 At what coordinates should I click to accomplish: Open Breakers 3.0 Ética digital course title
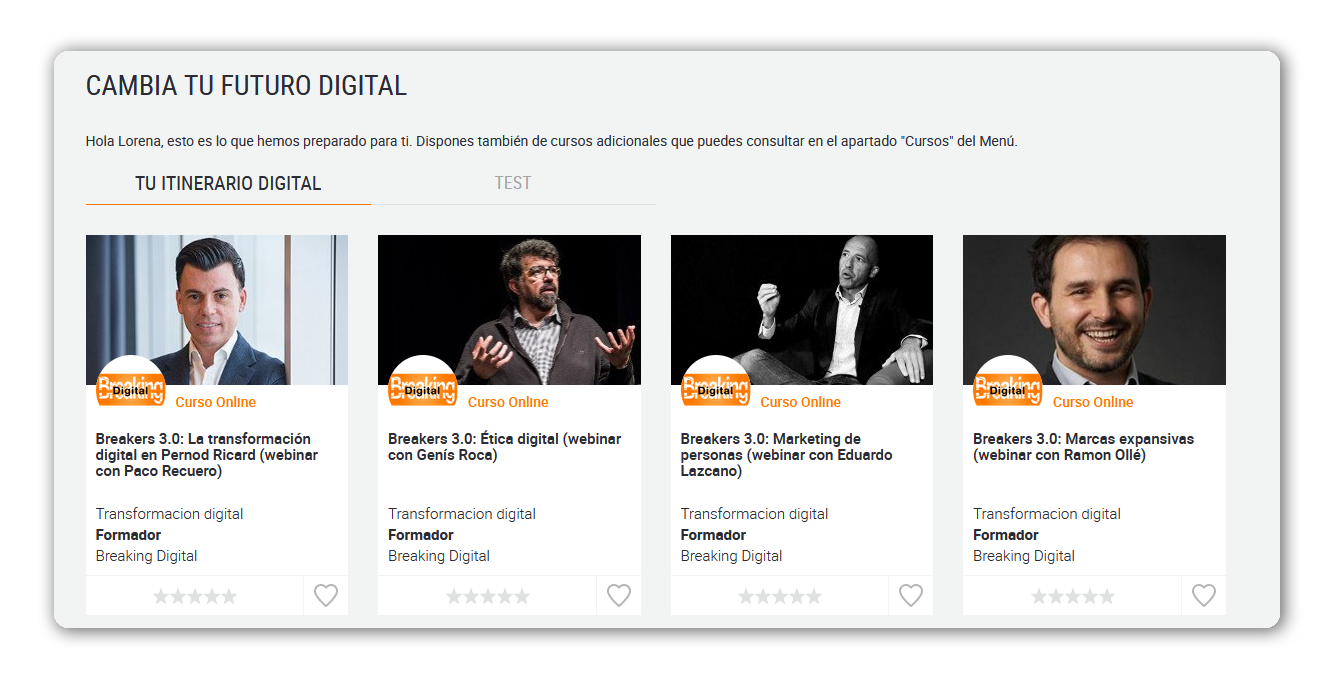505,447
